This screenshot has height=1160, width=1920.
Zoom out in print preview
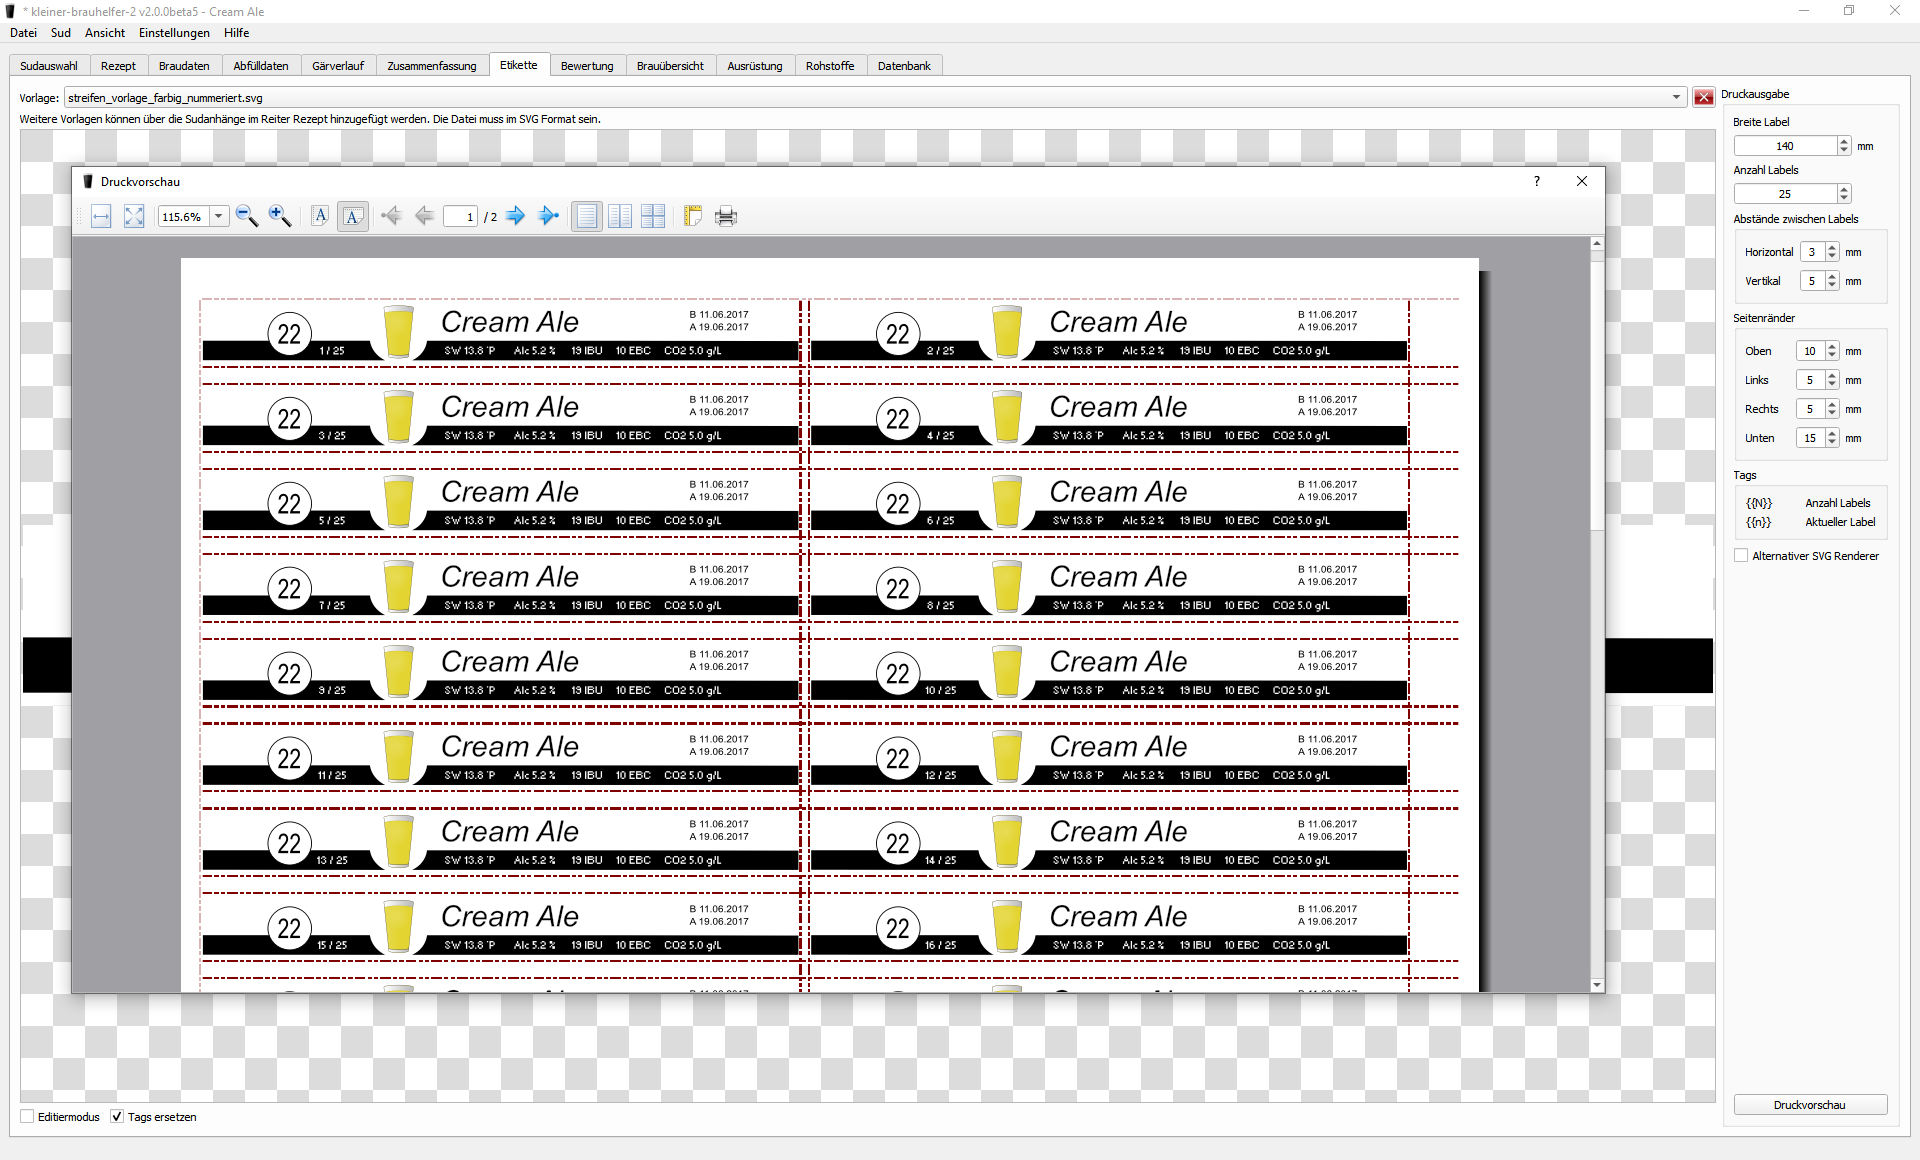pos(247,216)
